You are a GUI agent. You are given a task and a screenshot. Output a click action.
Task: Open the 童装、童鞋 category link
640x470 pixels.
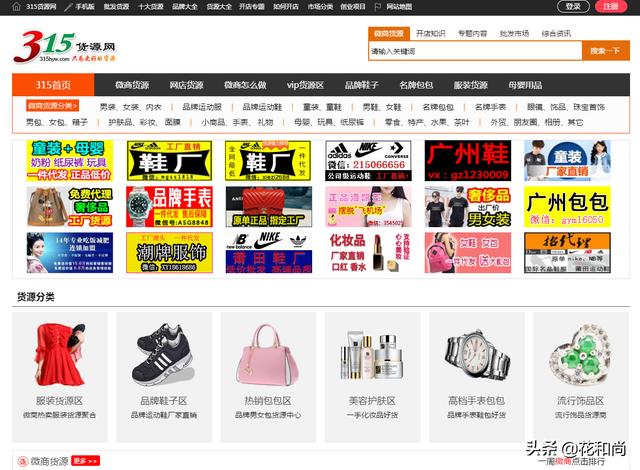pyautogui.click(x=322, y=107)
